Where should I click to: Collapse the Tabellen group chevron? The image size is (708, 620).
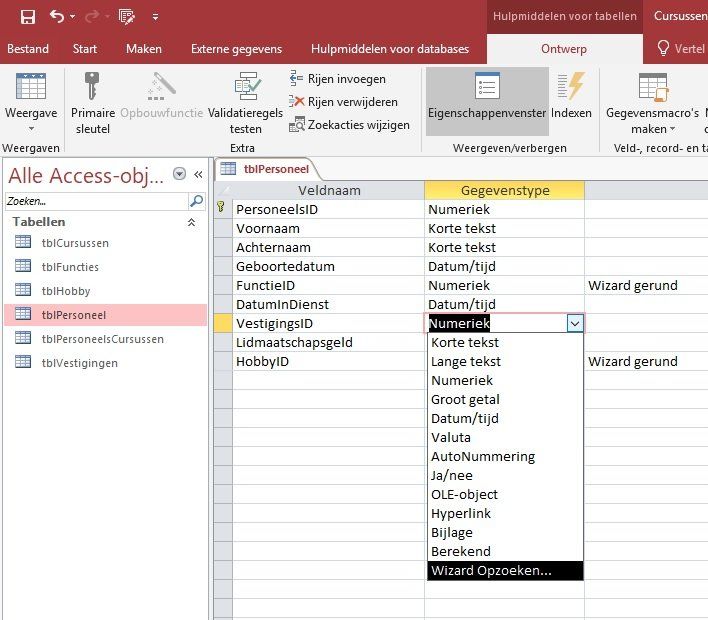pos(191,222)
